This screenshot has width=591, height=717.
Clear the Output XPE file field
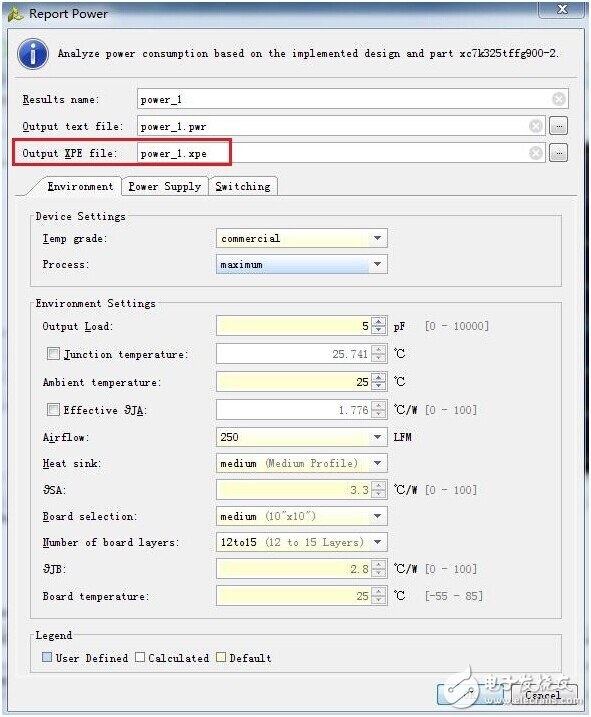click(x=536, y=153)
